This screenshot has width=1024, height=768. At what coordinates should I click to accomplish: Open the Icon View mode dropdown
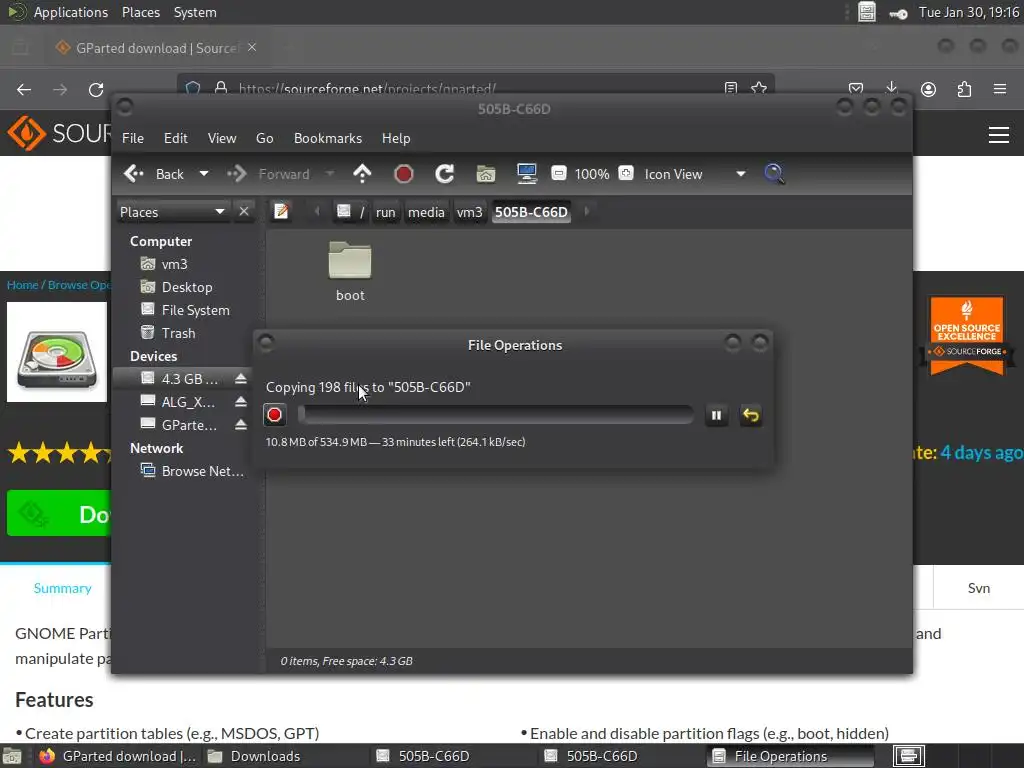pyautogui.click(x=695, y=174)
